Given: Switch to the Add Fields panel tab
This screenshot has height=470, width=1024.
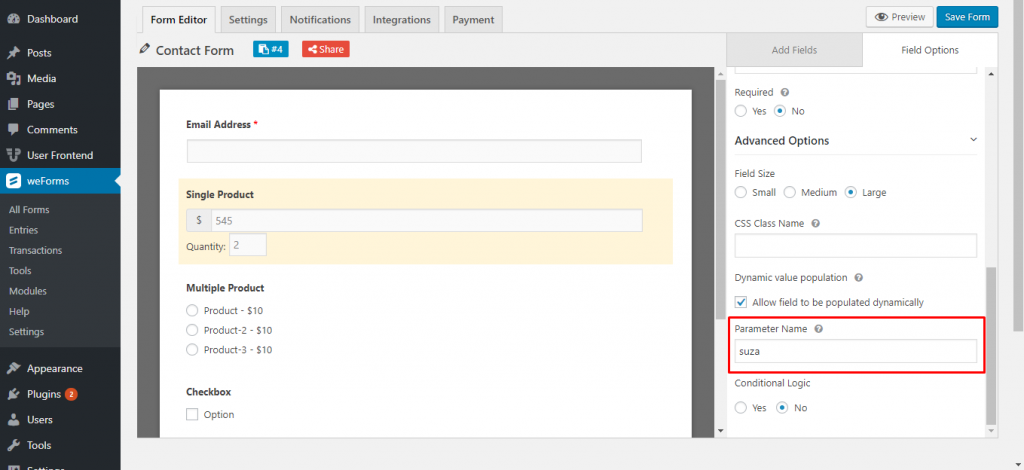Looking at the screenshot, I should click(x=794, y=50).
